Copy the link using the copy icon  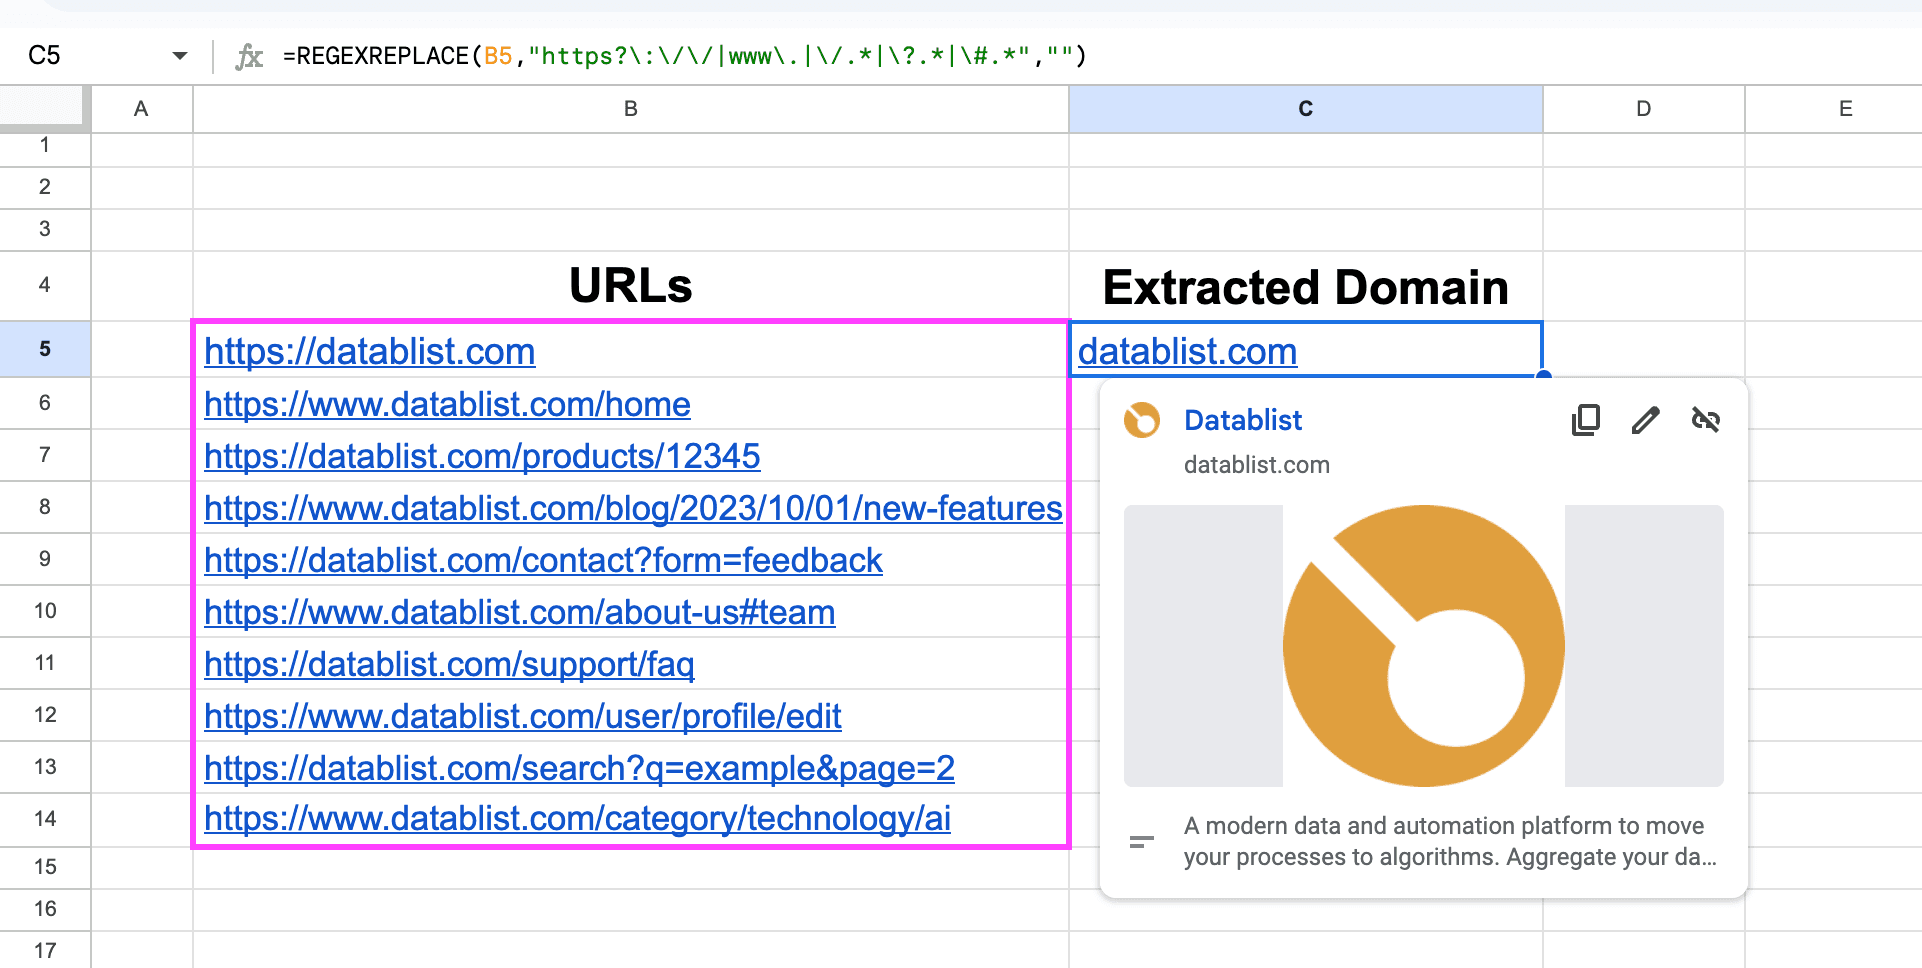pos(1585,420)
